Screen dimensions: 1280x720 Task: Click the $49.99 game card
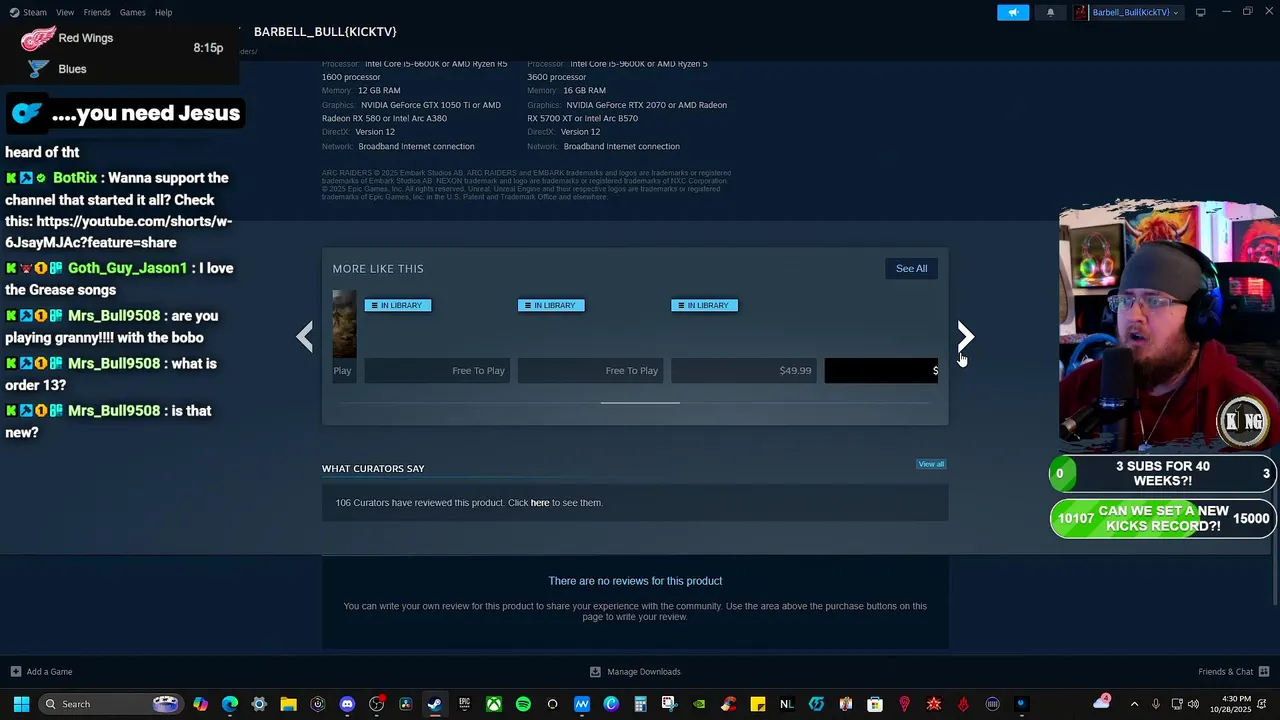point(744,337)
